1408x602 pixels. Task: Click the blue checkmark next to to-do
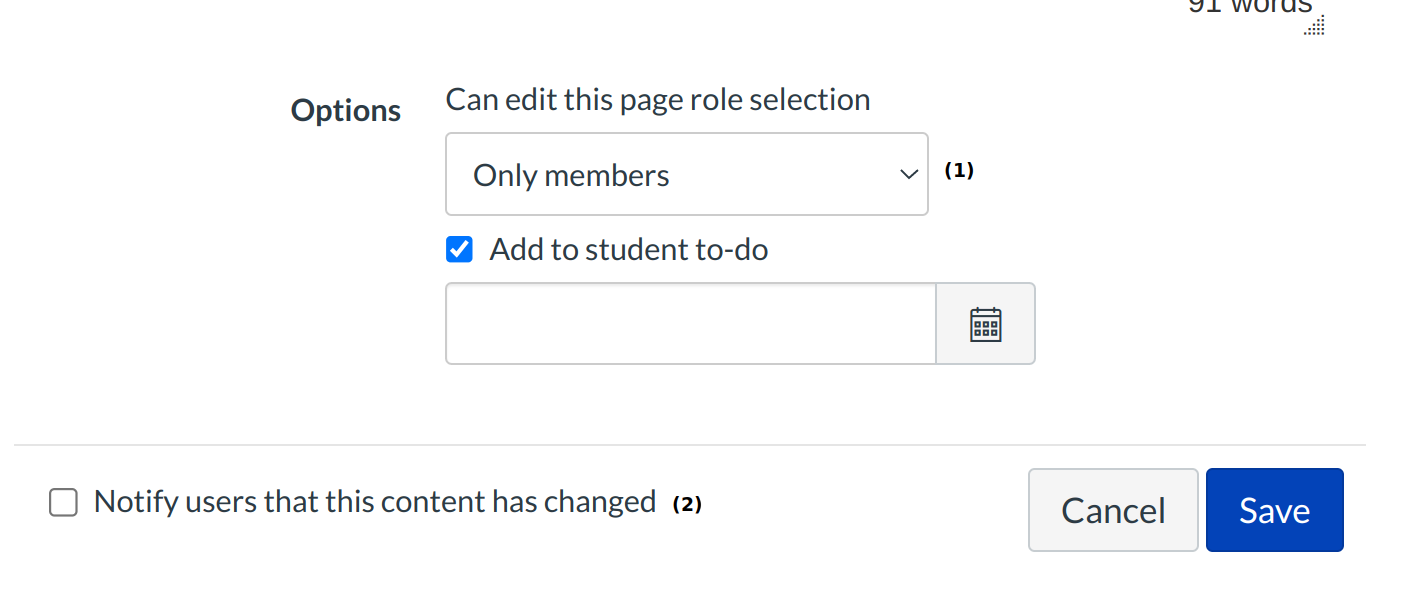(x=459, y=250)
